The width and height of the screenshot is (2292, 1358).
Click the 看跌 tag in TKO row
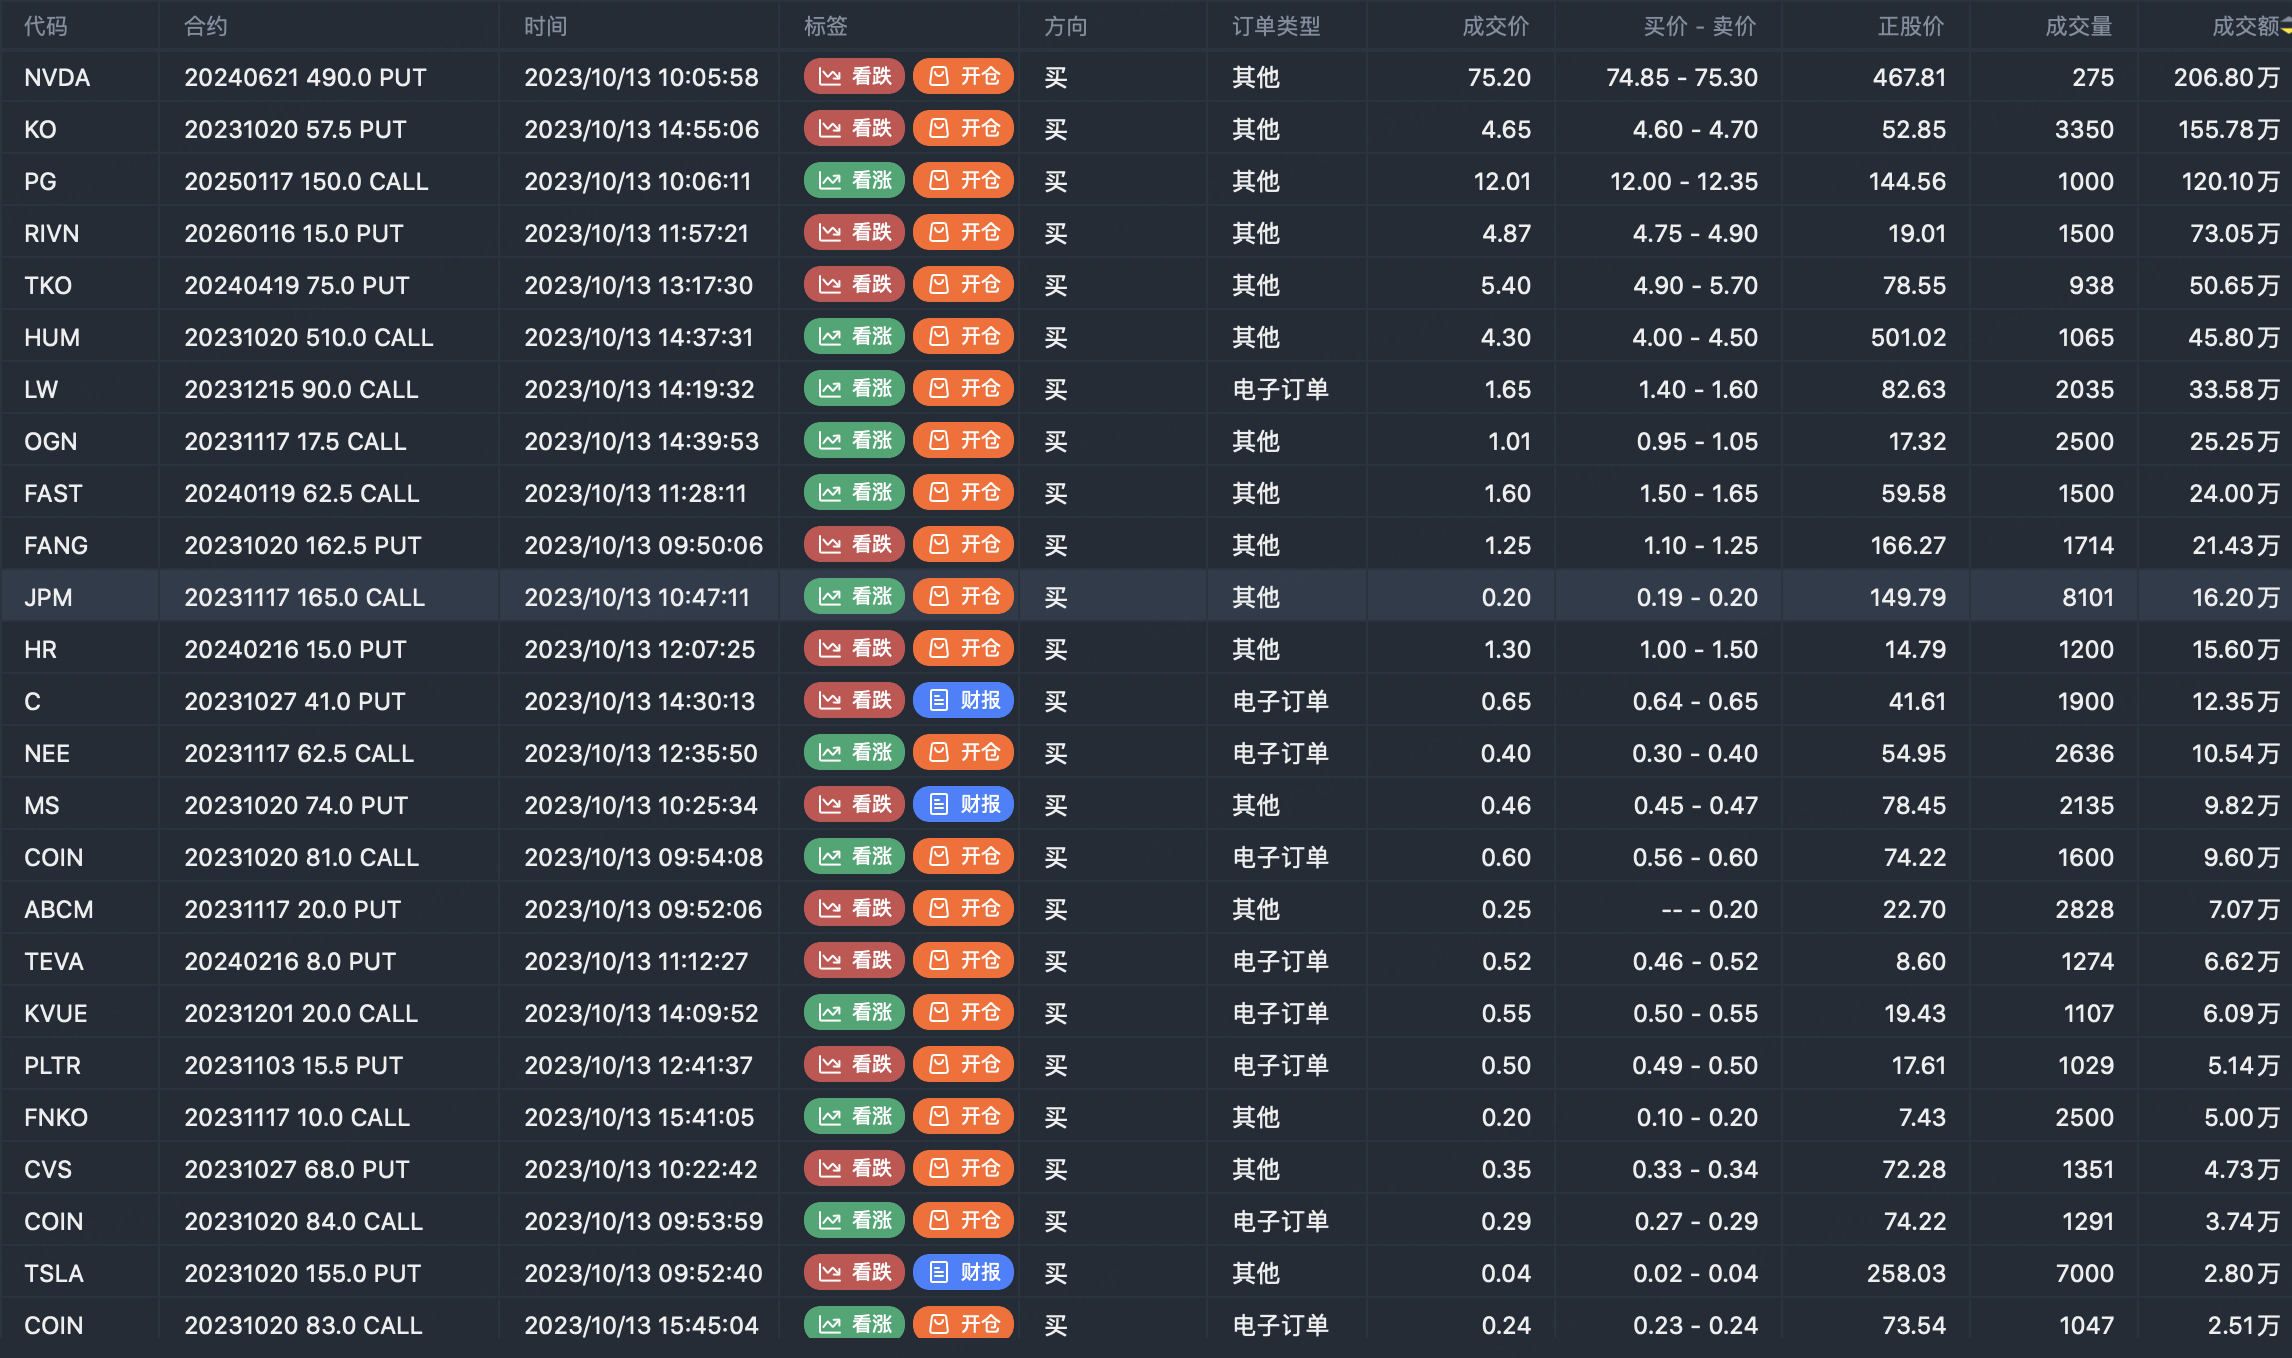[x=854, y=284]
